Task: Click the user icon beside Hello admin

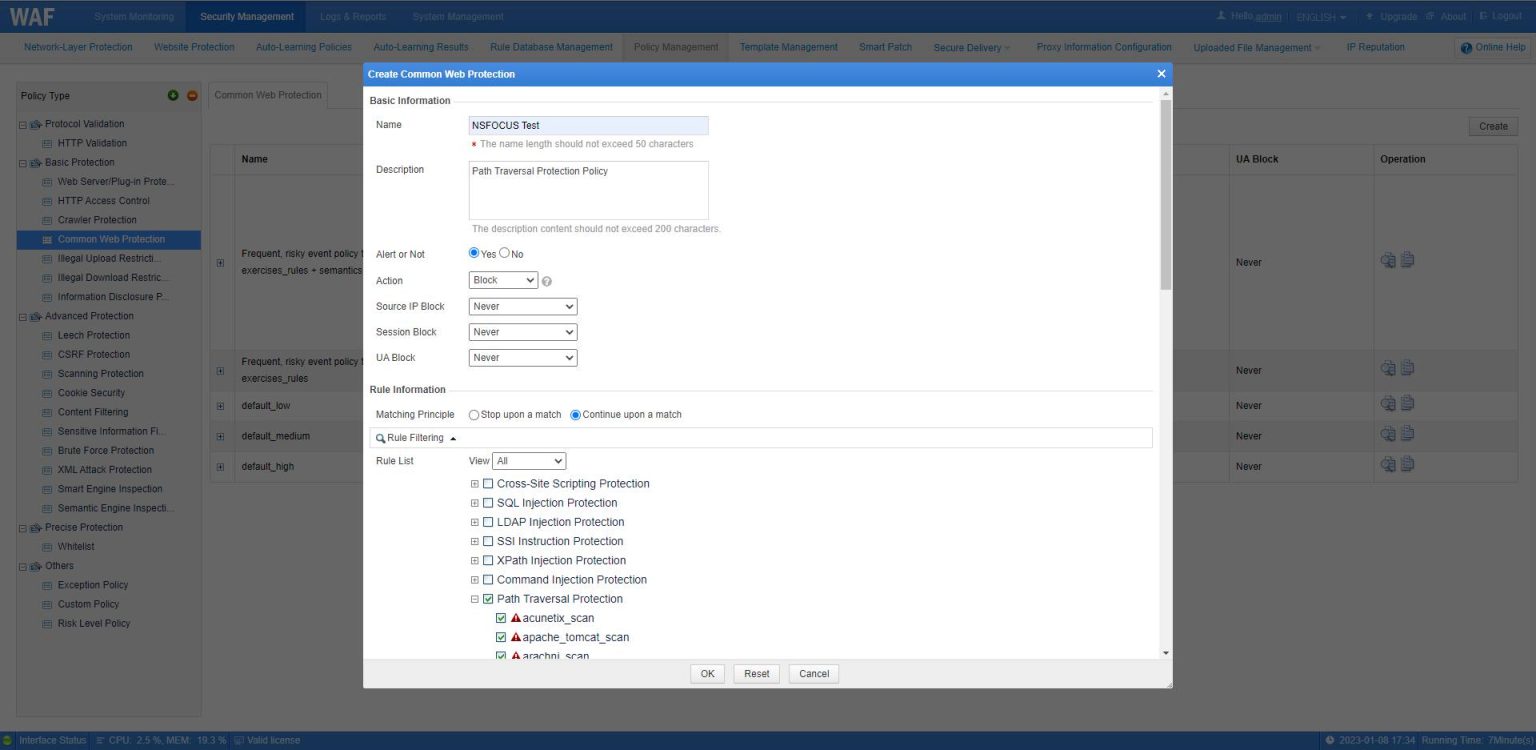Action: tap(1222, 15)
